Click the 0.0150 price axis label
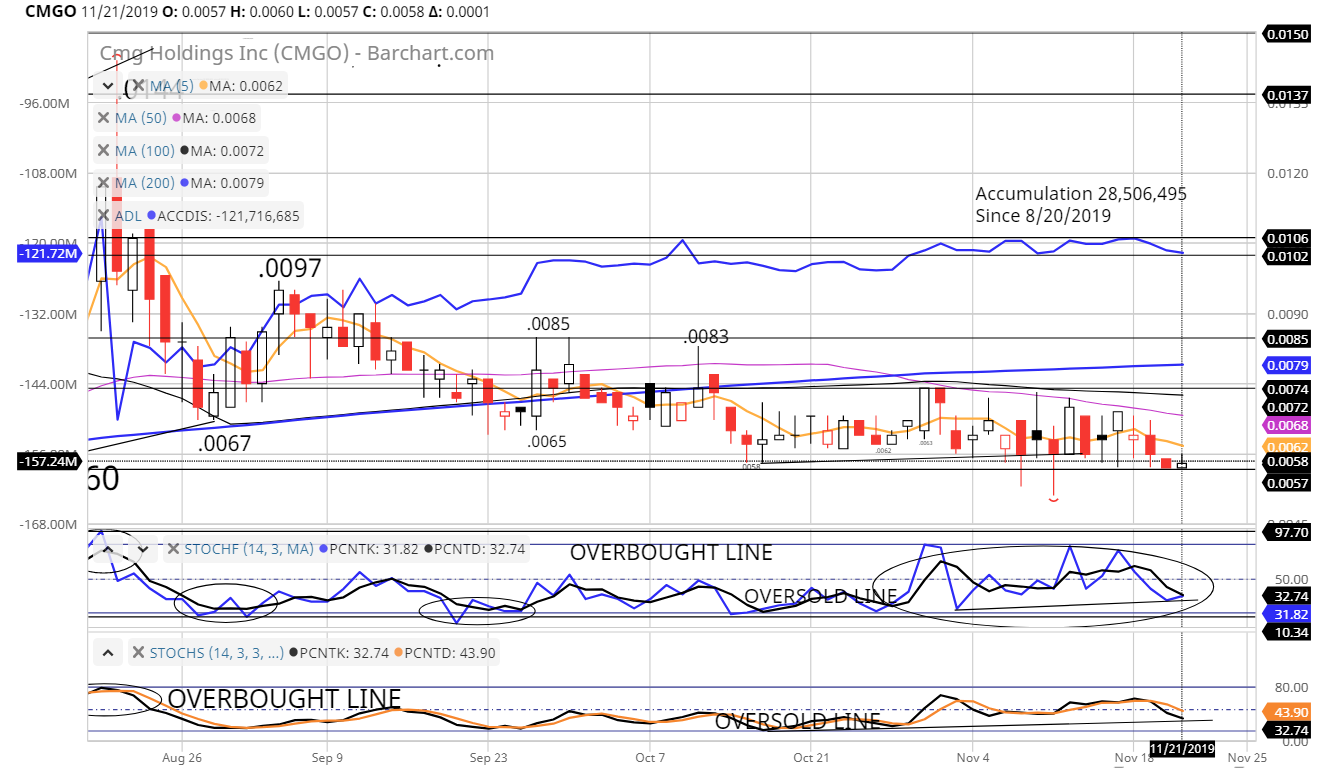 pyautogui.click(x=1287, y=34)
